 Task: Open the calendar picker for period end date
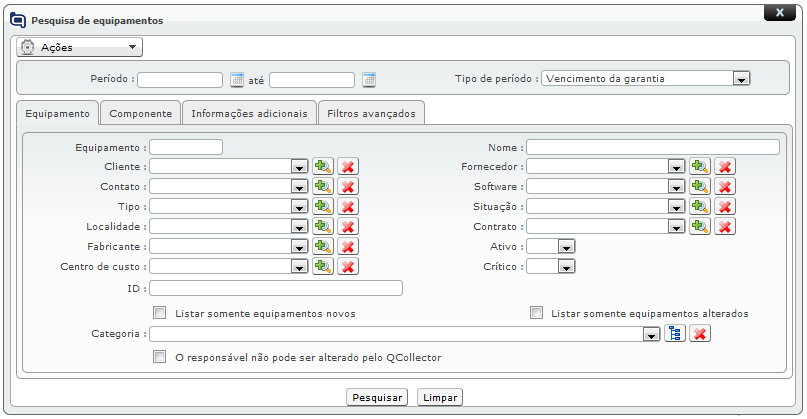[x=369, y=80]
